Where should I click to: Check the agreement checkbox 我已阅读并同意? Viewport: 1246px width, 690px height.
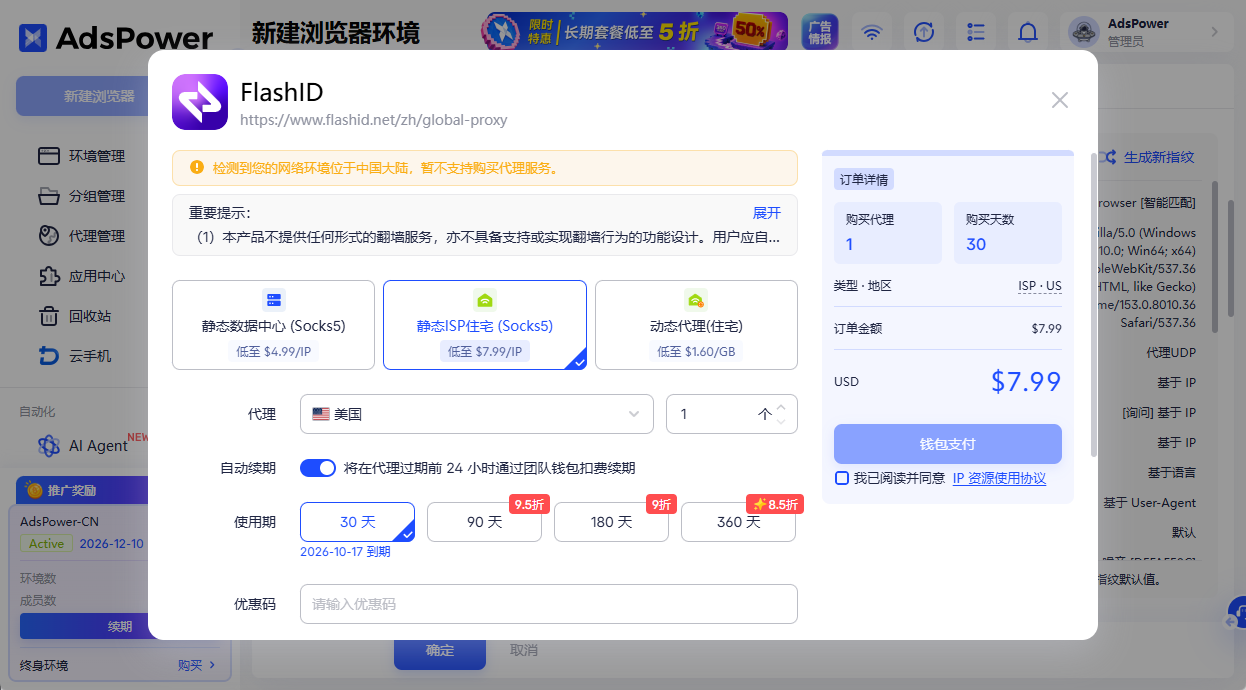point(842,478)
